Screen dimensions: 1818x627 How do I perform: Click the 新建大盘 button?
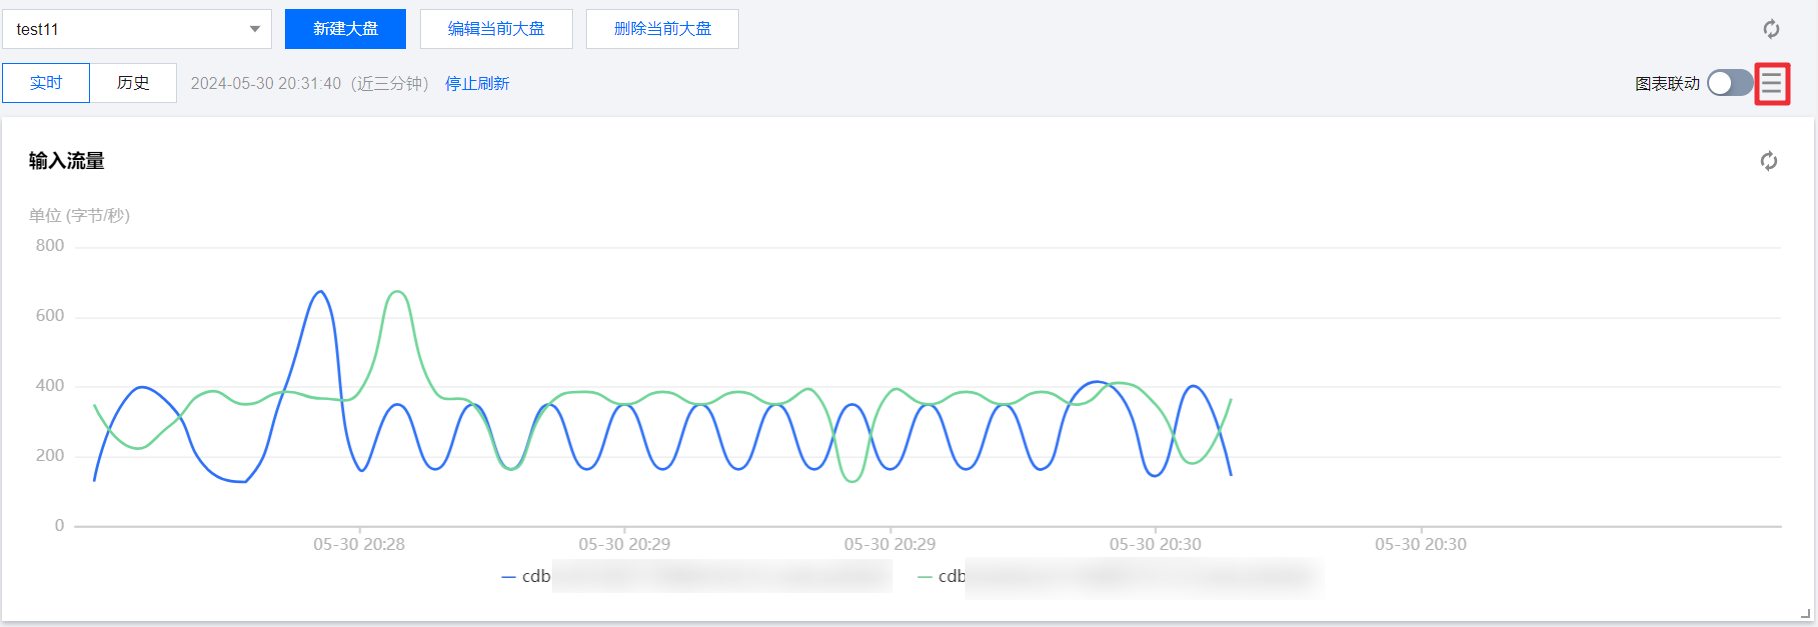click(x=345, y=29)
